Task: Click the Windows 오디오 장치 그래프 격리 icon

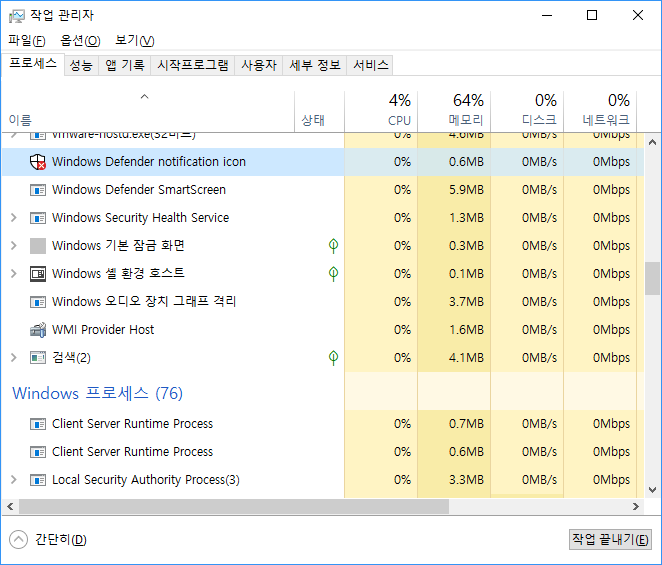Action: (38, 302)
